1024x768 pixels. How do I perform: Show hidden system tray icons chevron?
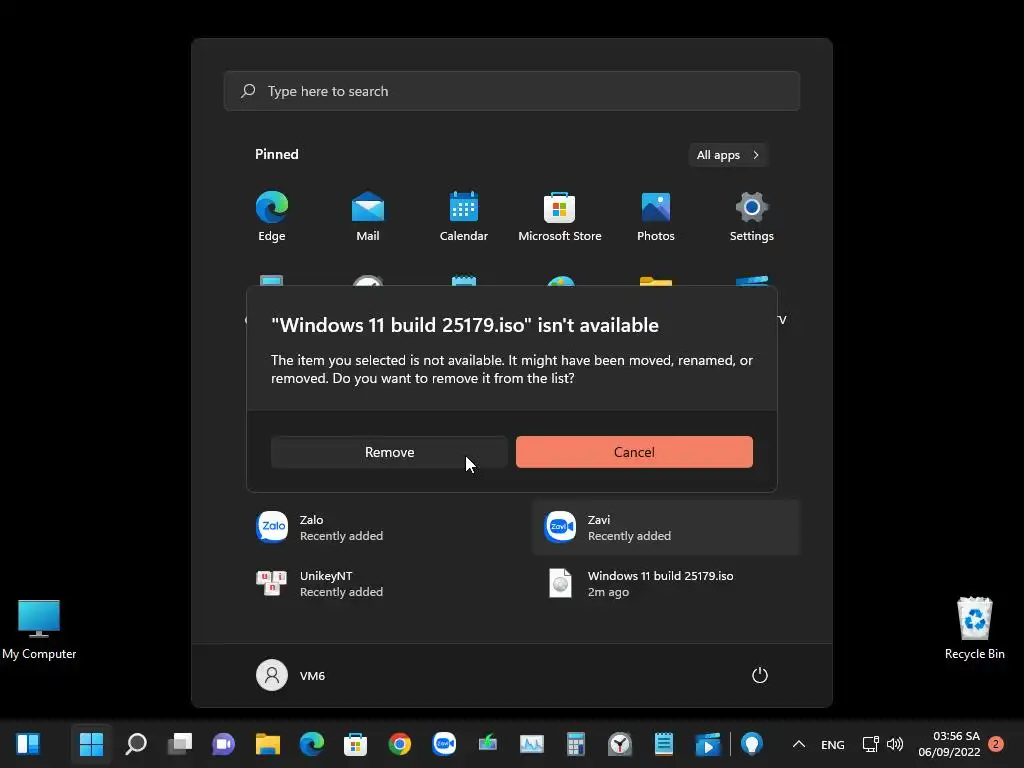click(799, 744)
